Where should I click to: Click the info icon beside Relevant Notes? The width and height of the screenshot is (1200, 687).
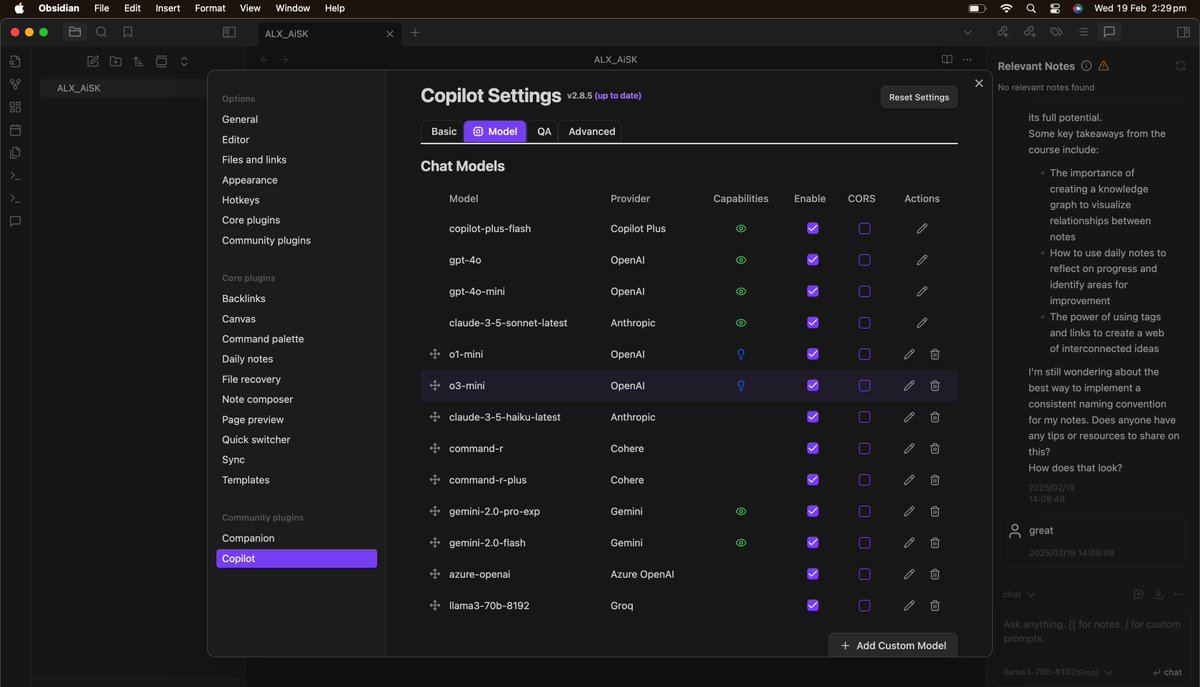(x=1085, y=66)
